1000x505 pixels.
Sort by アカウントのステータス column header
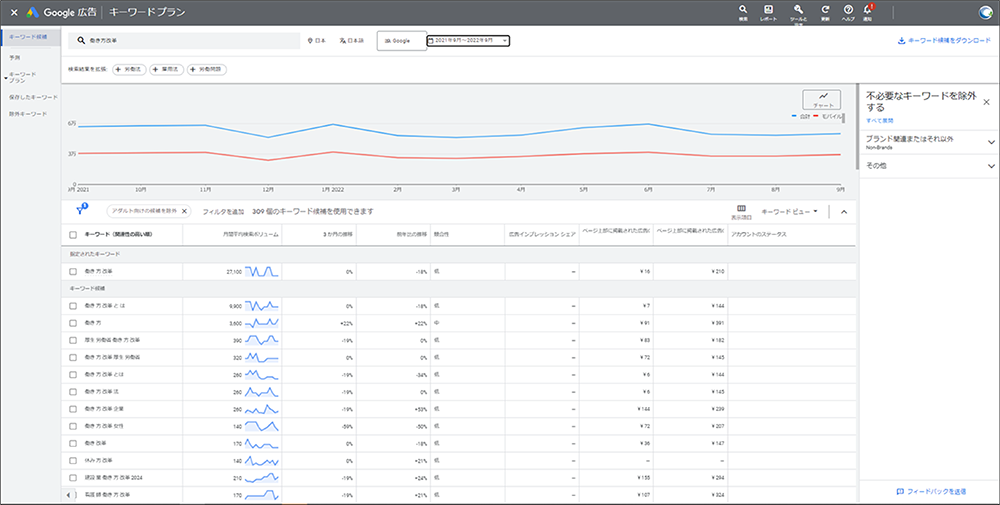point(759,235)
